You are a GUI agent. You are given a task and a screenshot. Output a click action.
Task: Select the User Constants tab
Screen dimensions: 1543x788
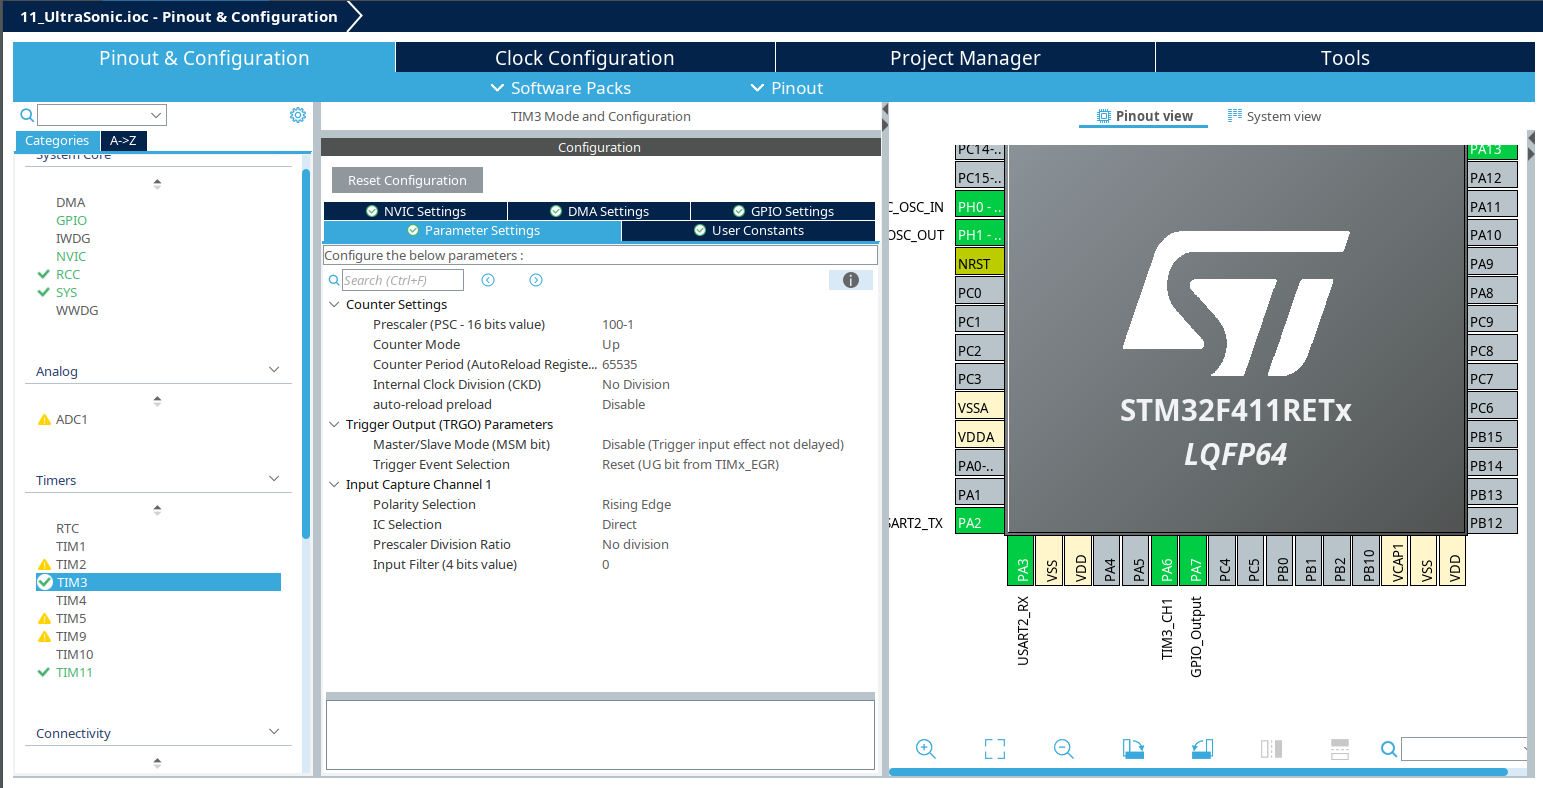[748, 230]
